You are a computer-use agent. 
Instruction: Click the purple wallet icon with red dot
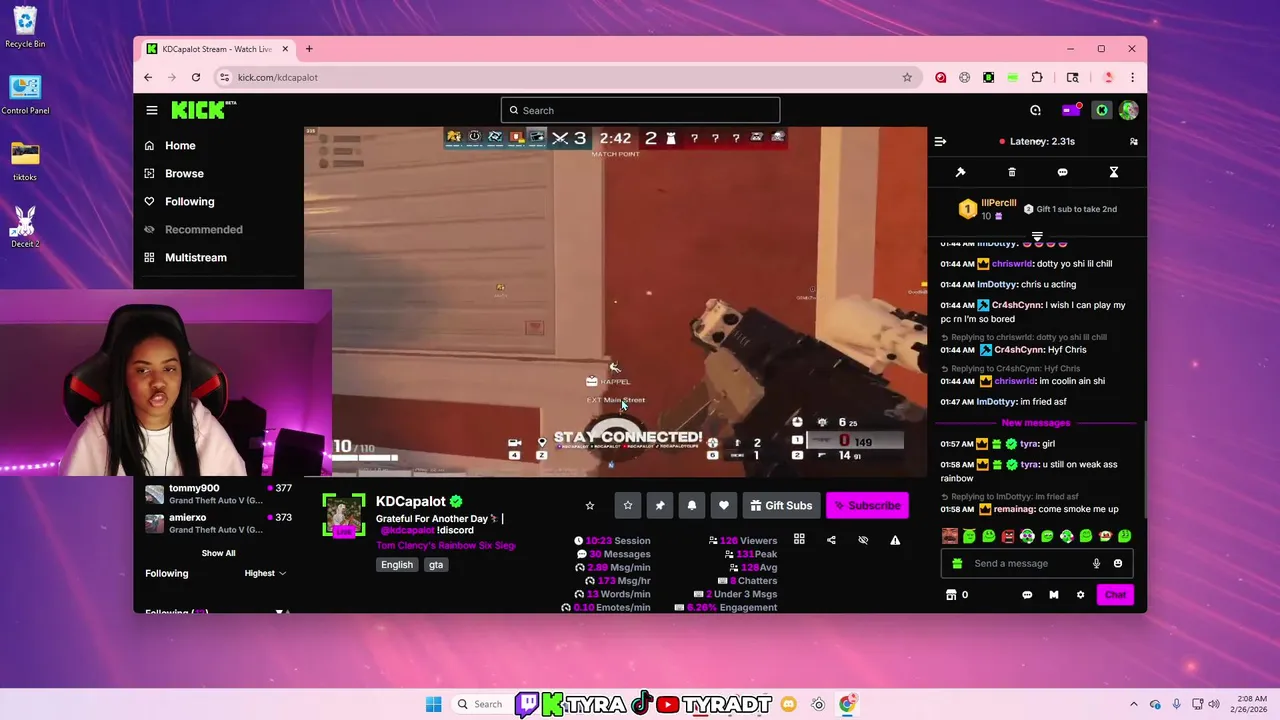point(1071,110)
